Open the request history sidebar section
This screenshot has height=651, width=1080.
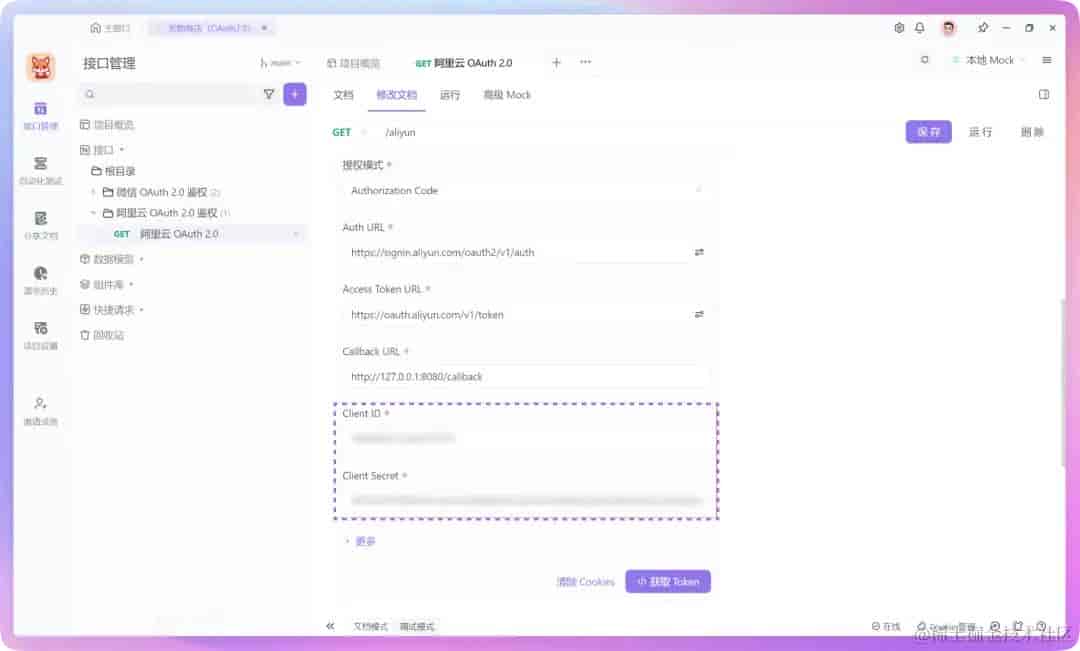41,280
